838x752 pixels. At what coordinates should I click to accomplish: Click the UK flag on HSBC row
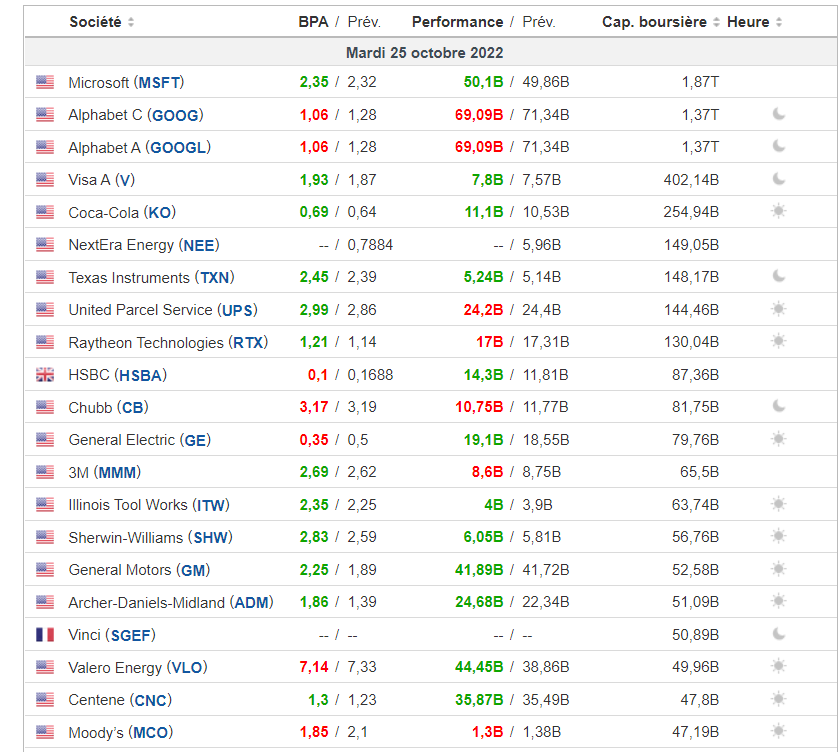click(45, 375)
